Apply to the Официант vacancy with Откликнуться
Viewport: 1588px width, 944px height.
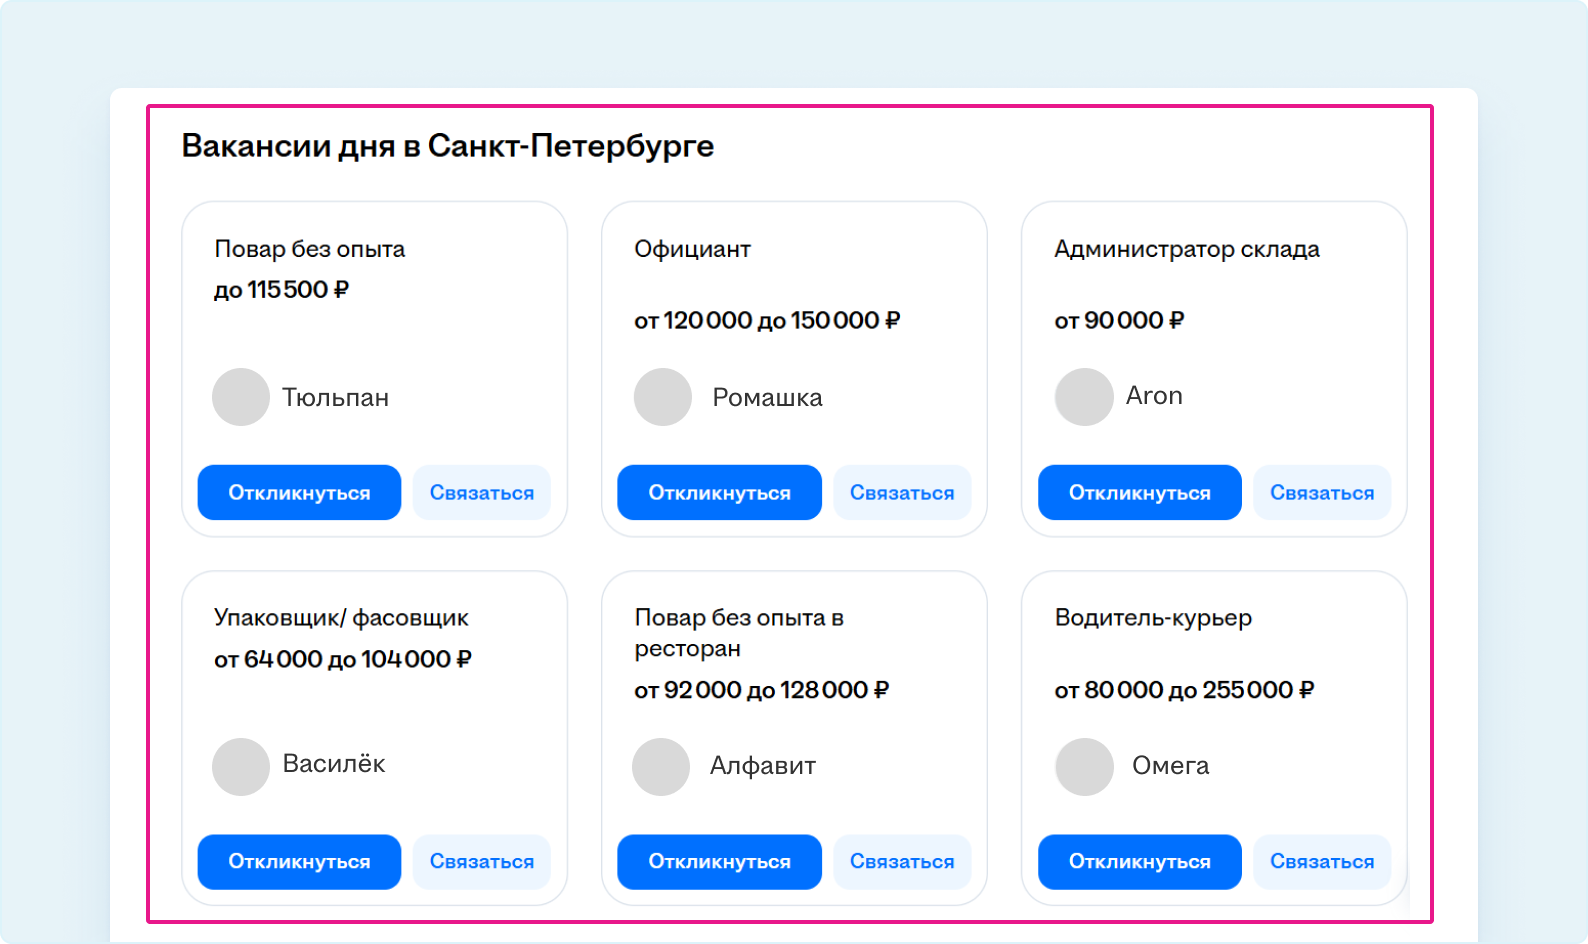pos(719,492)
